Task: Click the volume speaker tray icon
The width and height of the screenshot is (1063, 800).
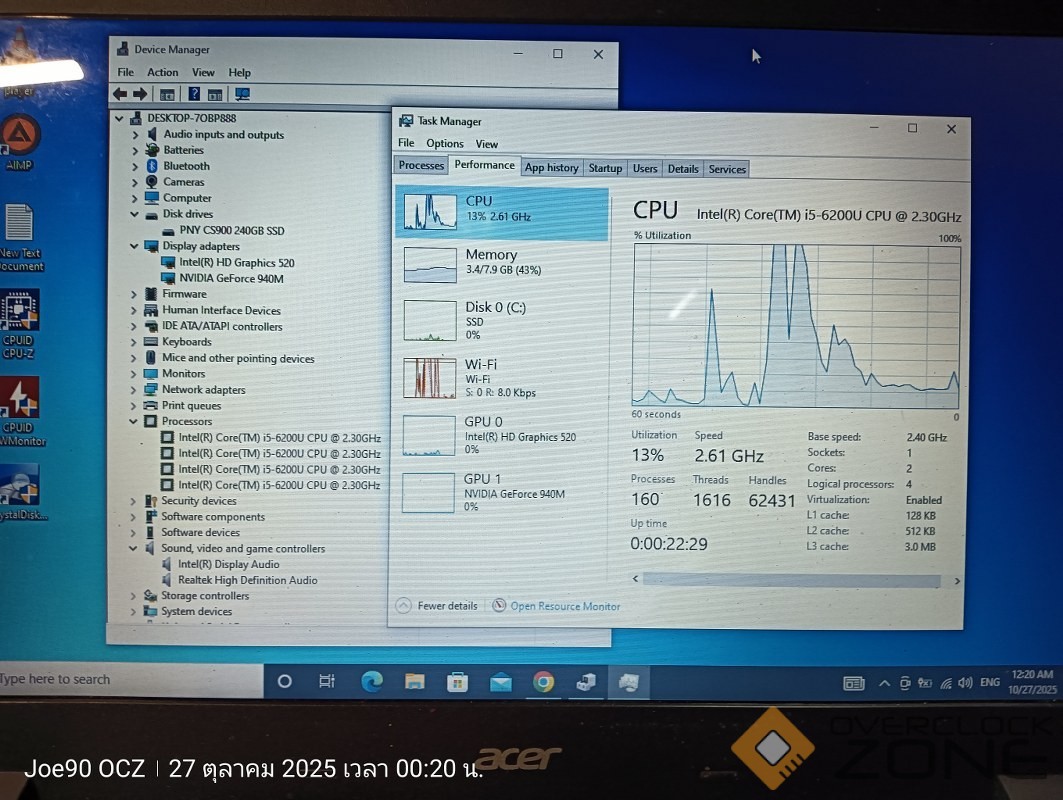Action: pos(965,683)
